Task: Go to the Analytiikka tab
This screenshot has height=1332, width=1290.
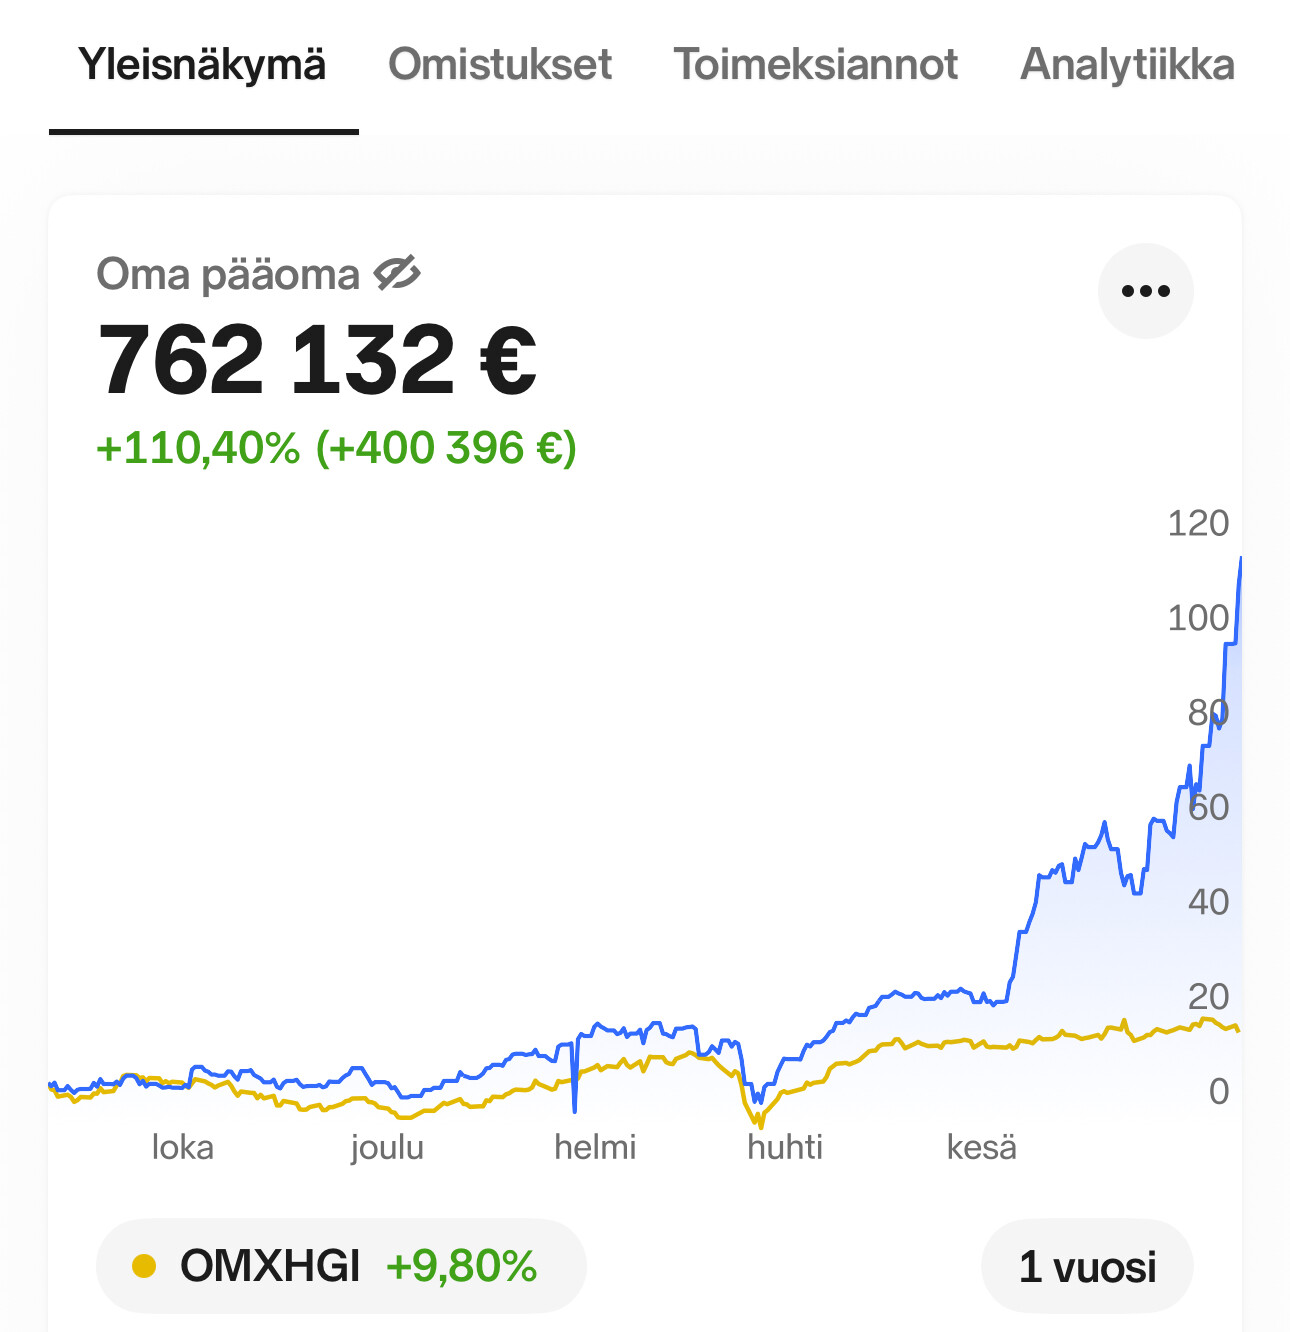Action: point(1127,65)
